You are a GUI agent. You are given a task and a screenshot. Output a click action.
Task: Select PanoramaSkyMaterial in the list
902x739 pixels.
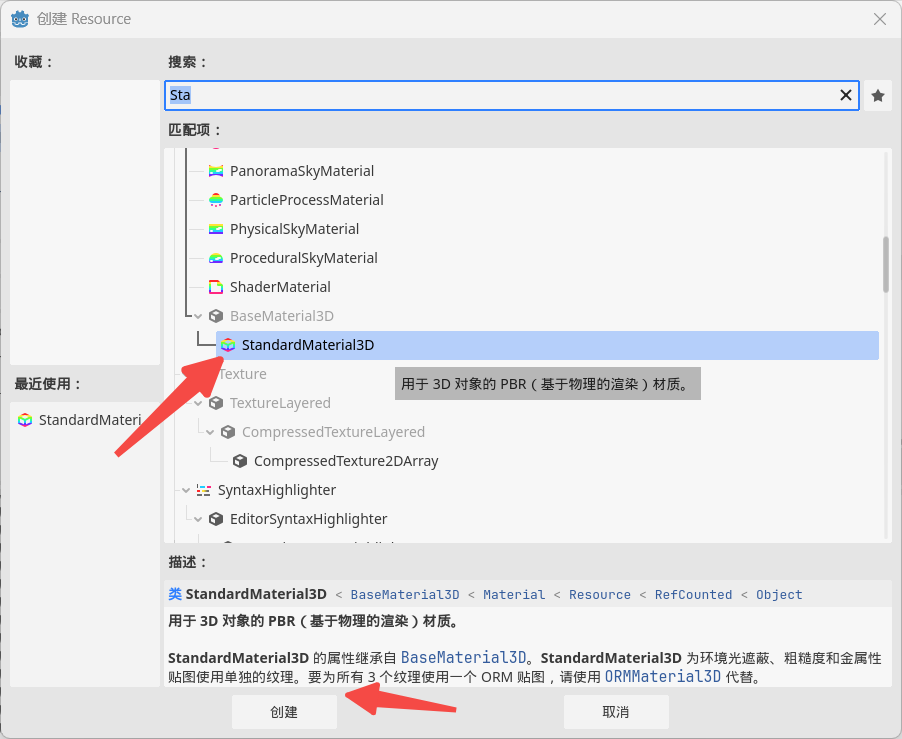click(302, 171)
